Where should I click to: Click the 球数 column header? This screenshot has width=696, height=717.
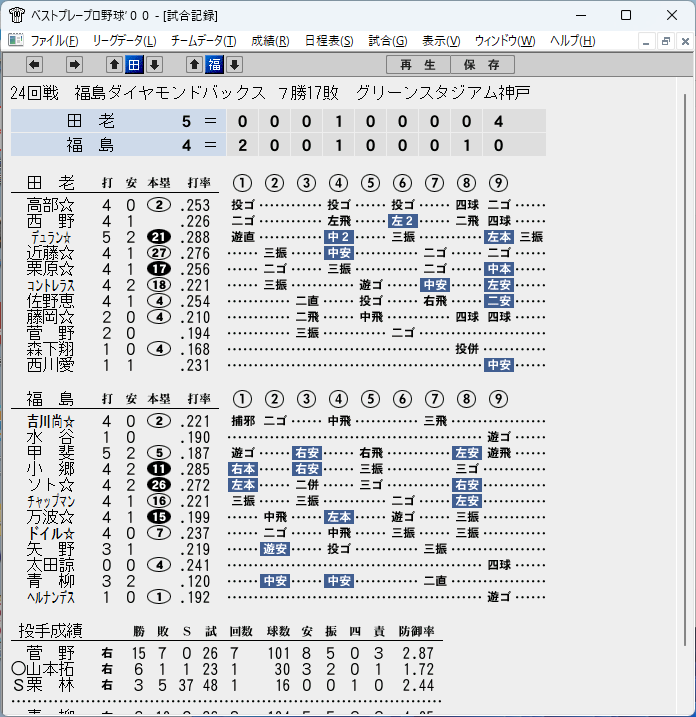coord(278,631)
